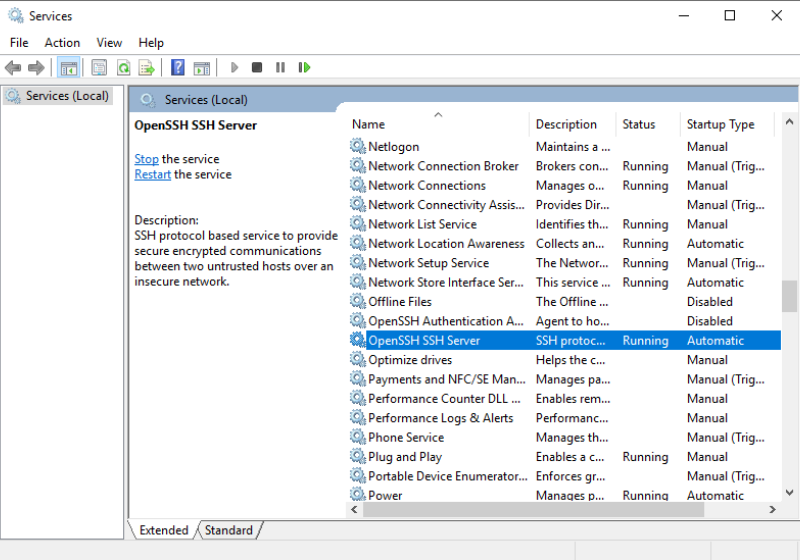Click gear icon next to Network Setup Service
The image size is (800, 560).
358,263
